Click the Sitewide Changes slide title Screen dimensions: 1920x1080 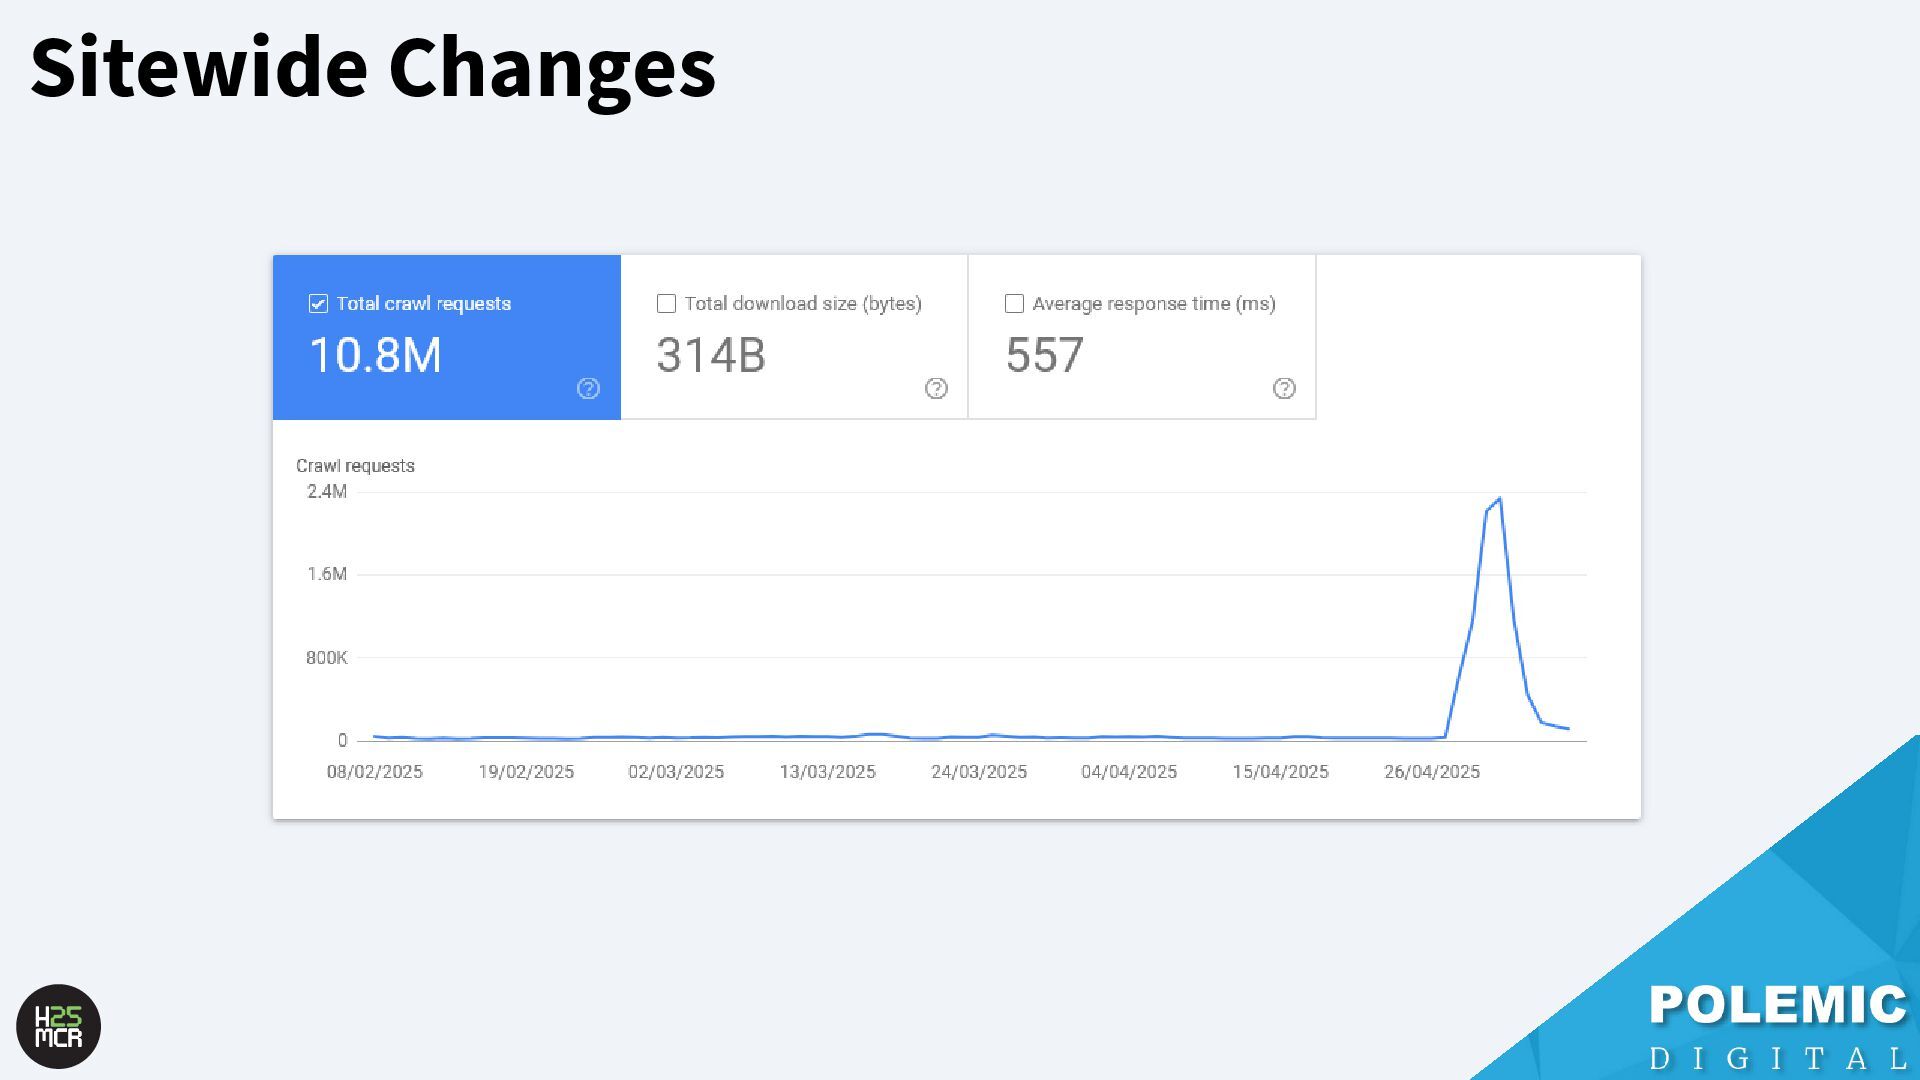pos(373,68)
